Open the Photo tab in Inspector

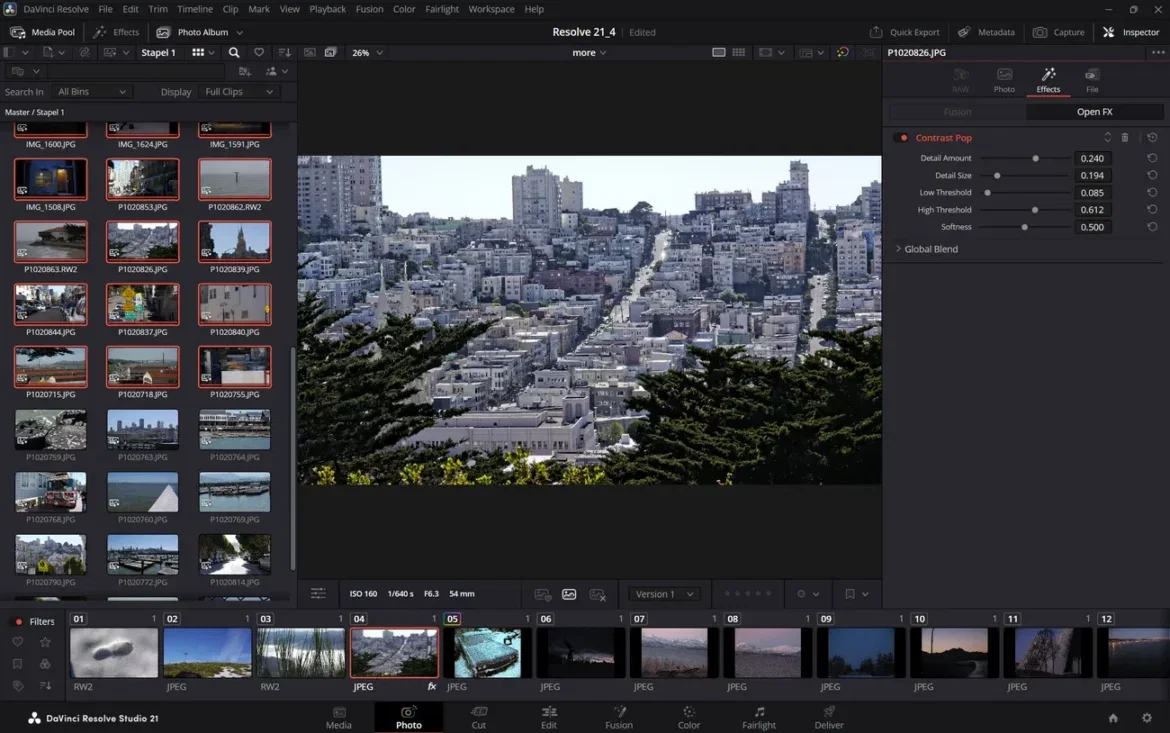(1004, 81)
